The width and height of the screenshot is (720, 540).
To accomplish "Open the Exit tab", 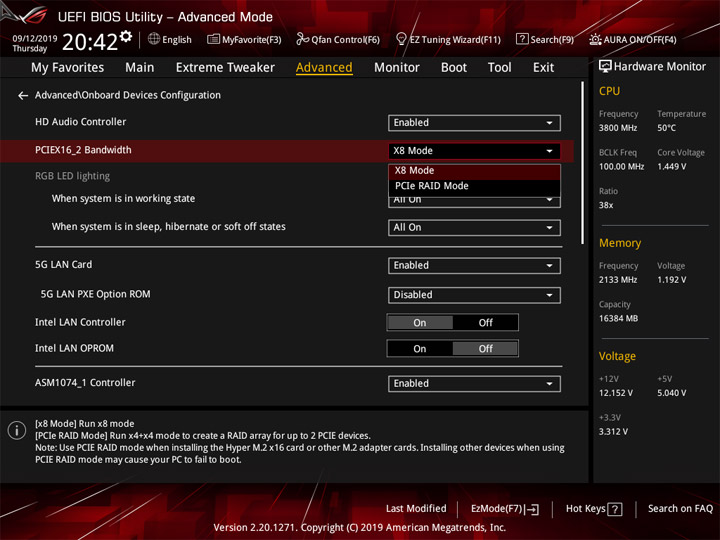I will (x=543, y=68).
